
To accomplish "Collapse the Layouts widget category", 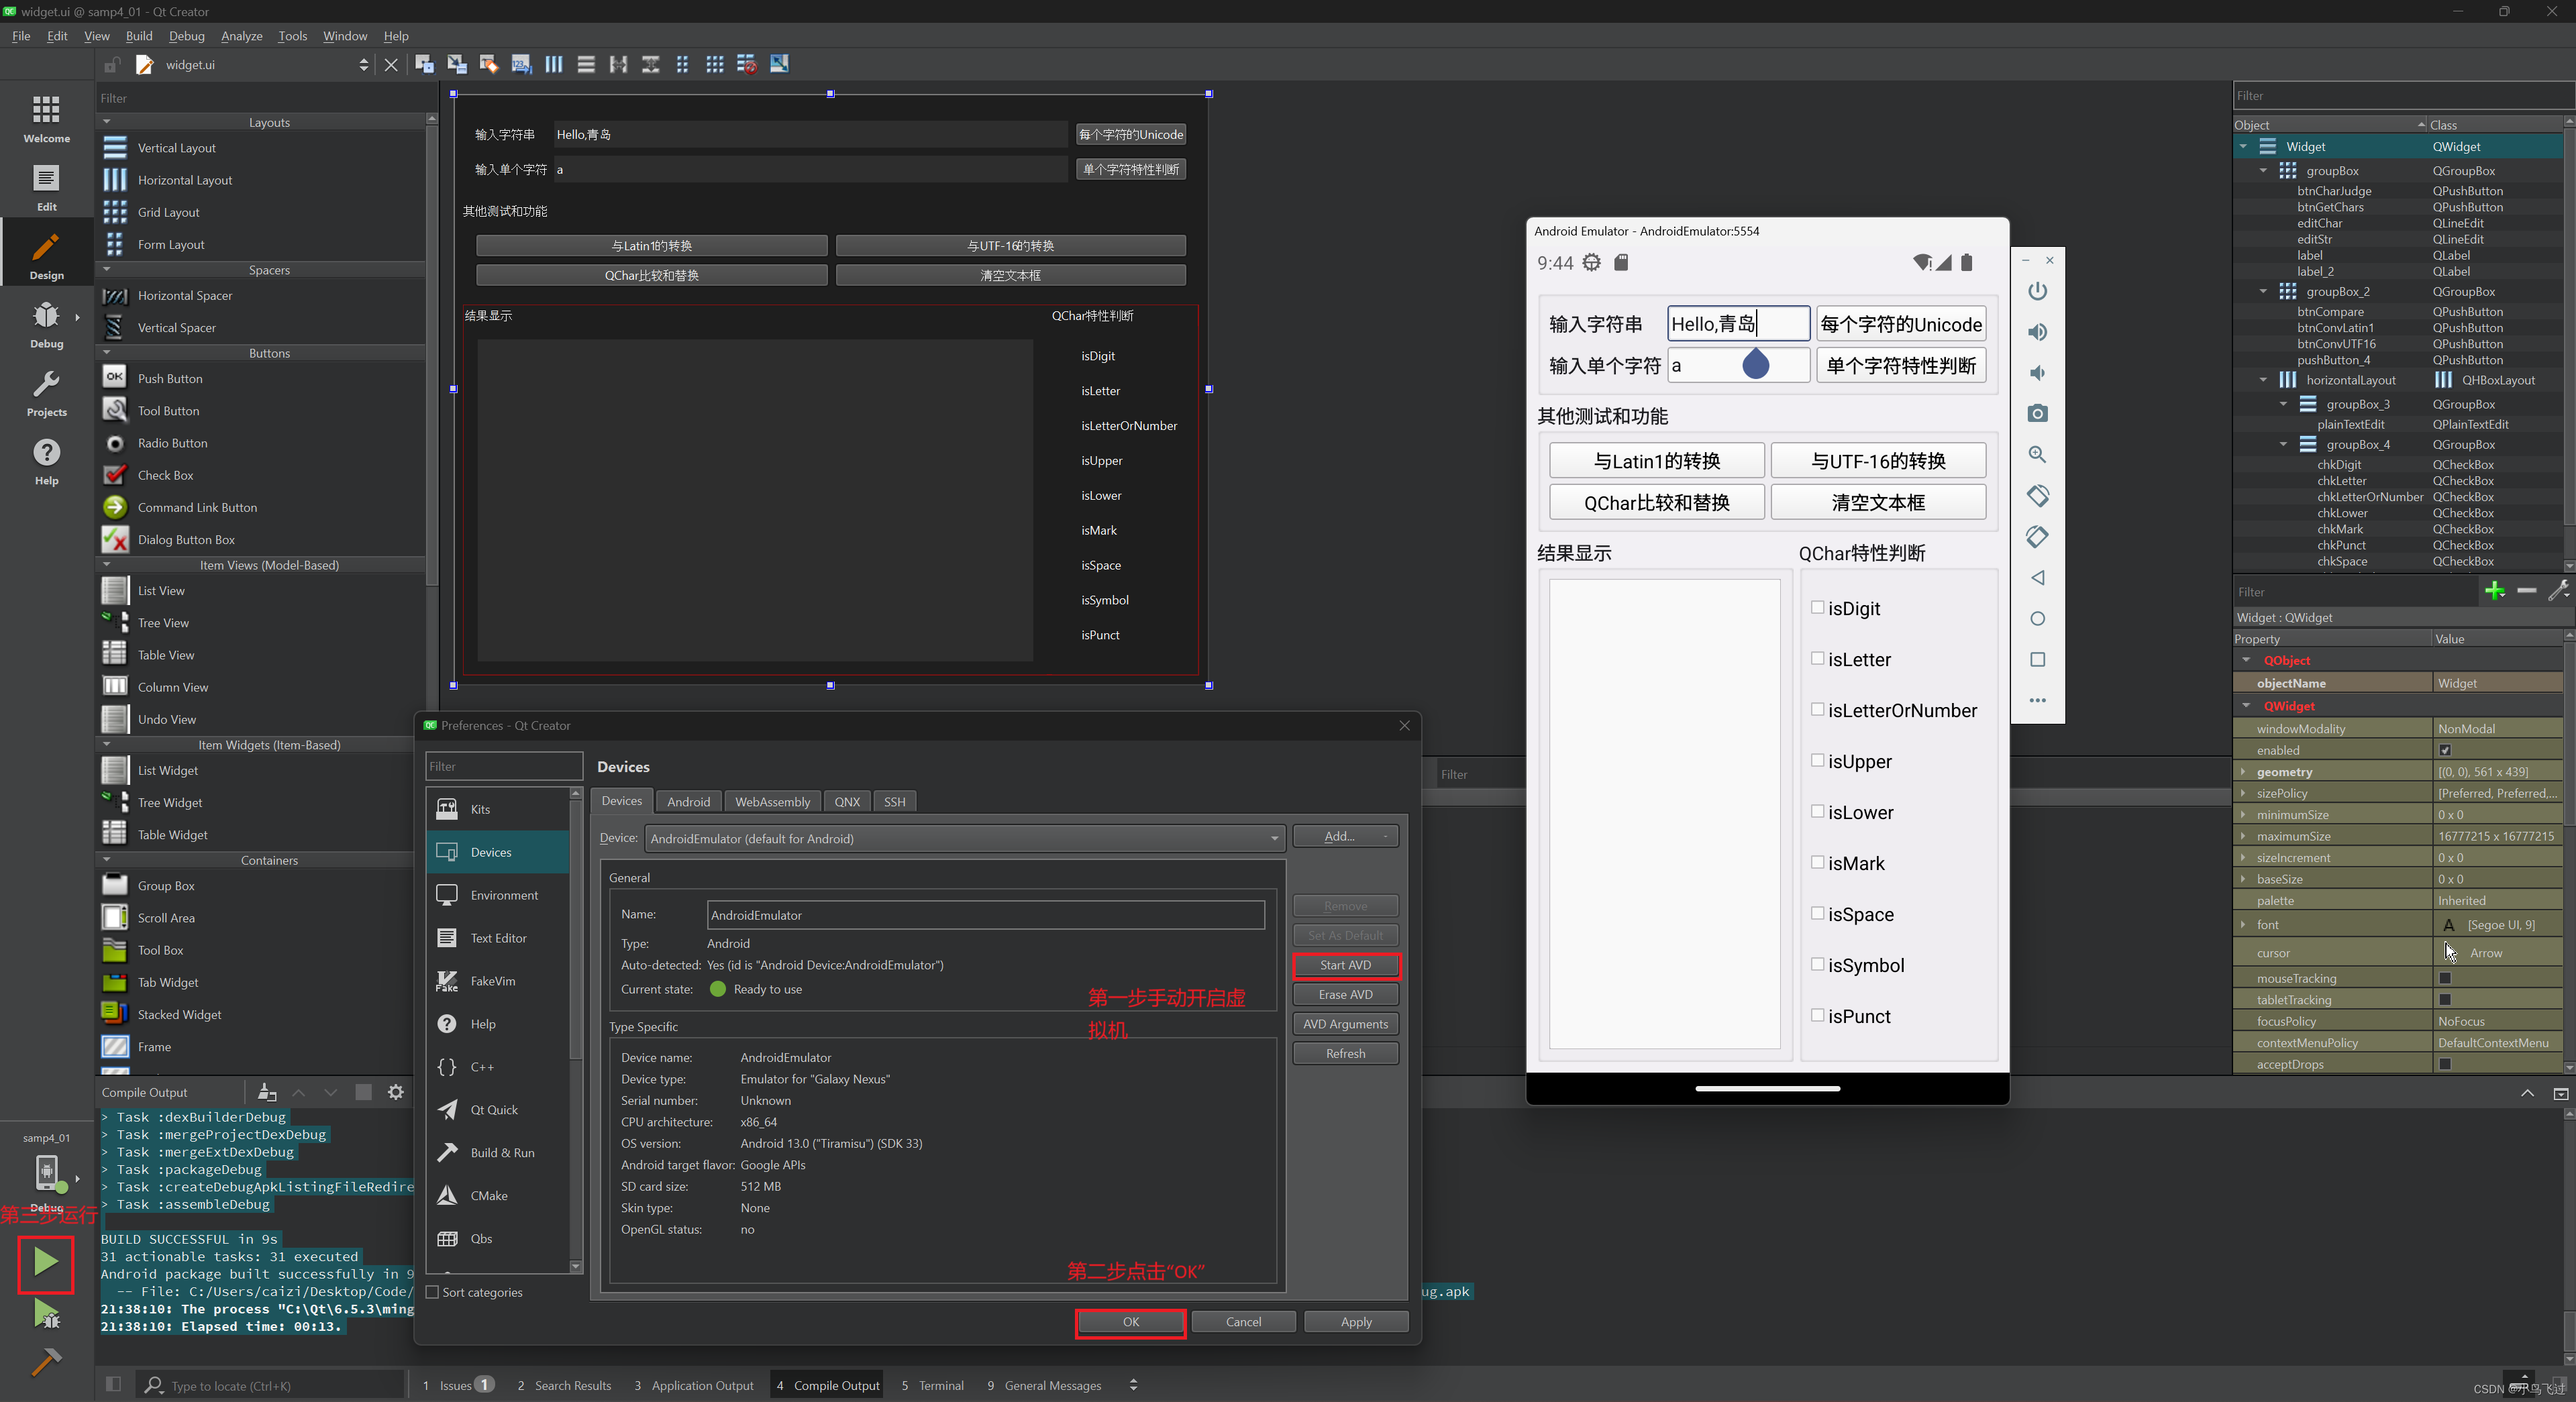I will 107,122.
